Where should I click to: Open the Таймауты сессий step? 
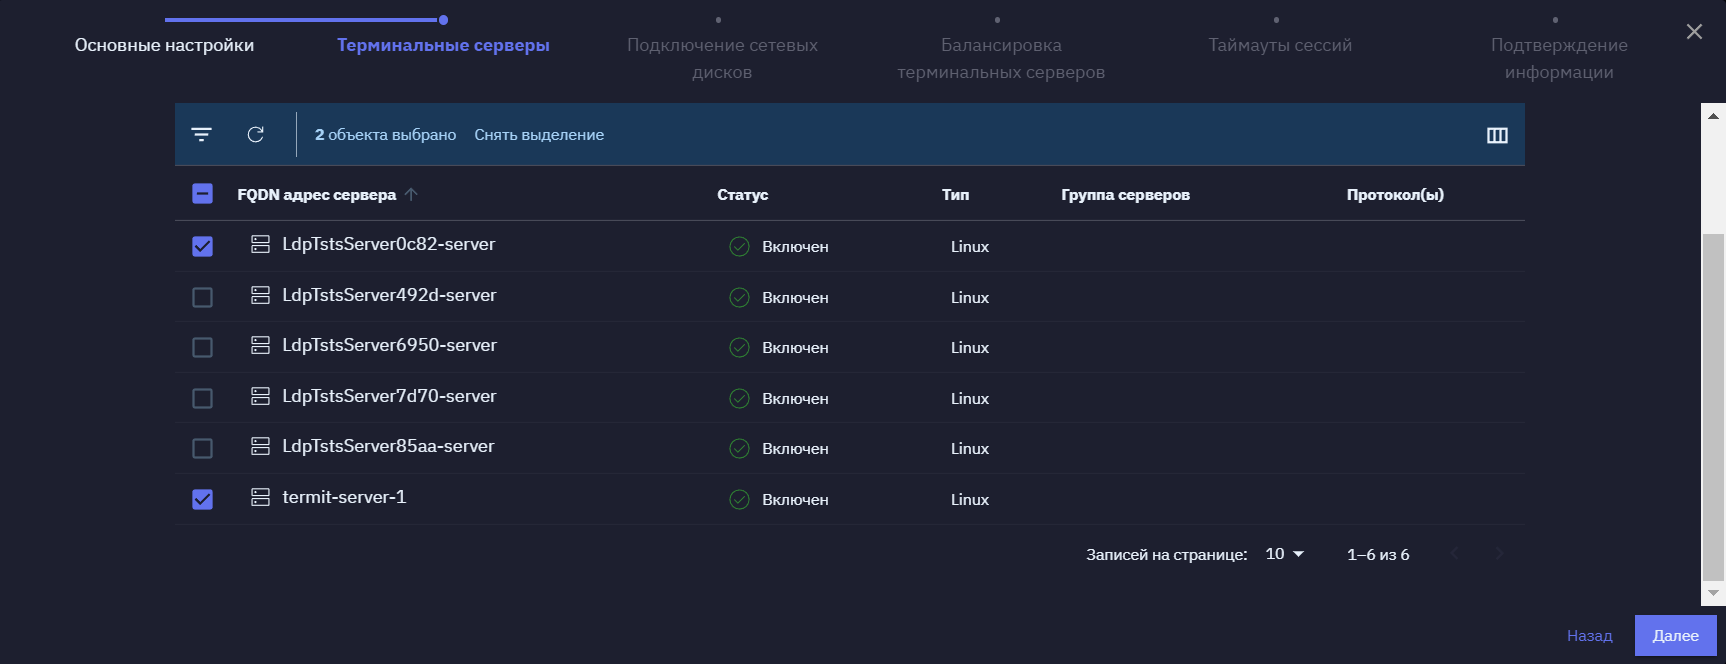click(x=1279, y=45)
